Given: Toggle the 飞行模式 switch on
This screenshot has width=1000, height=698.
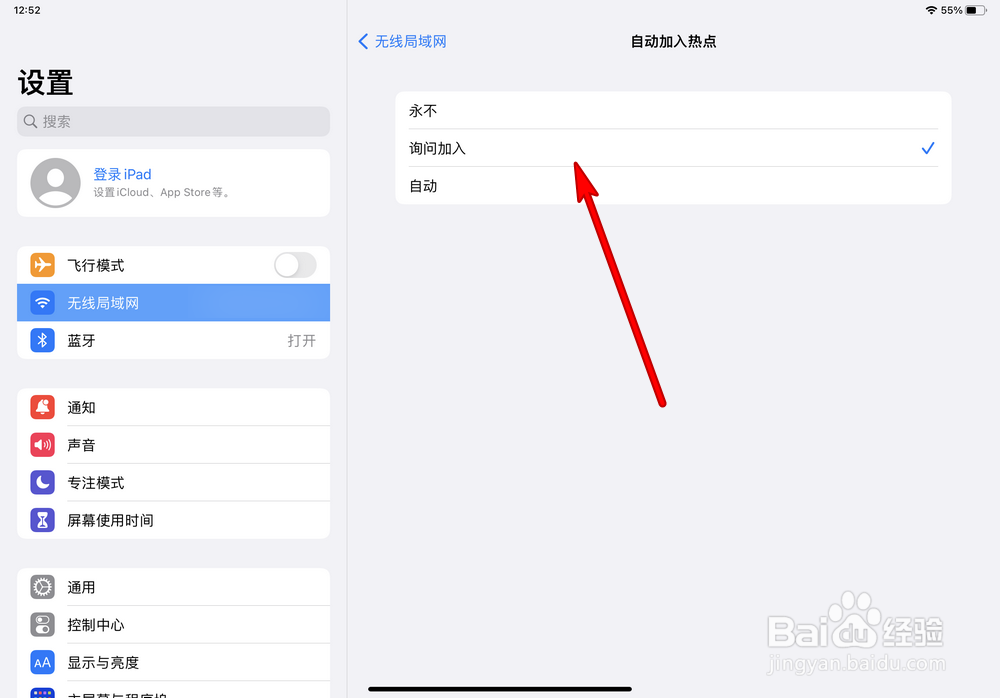Looking at the screenshot, I should (x=295, y=265).
